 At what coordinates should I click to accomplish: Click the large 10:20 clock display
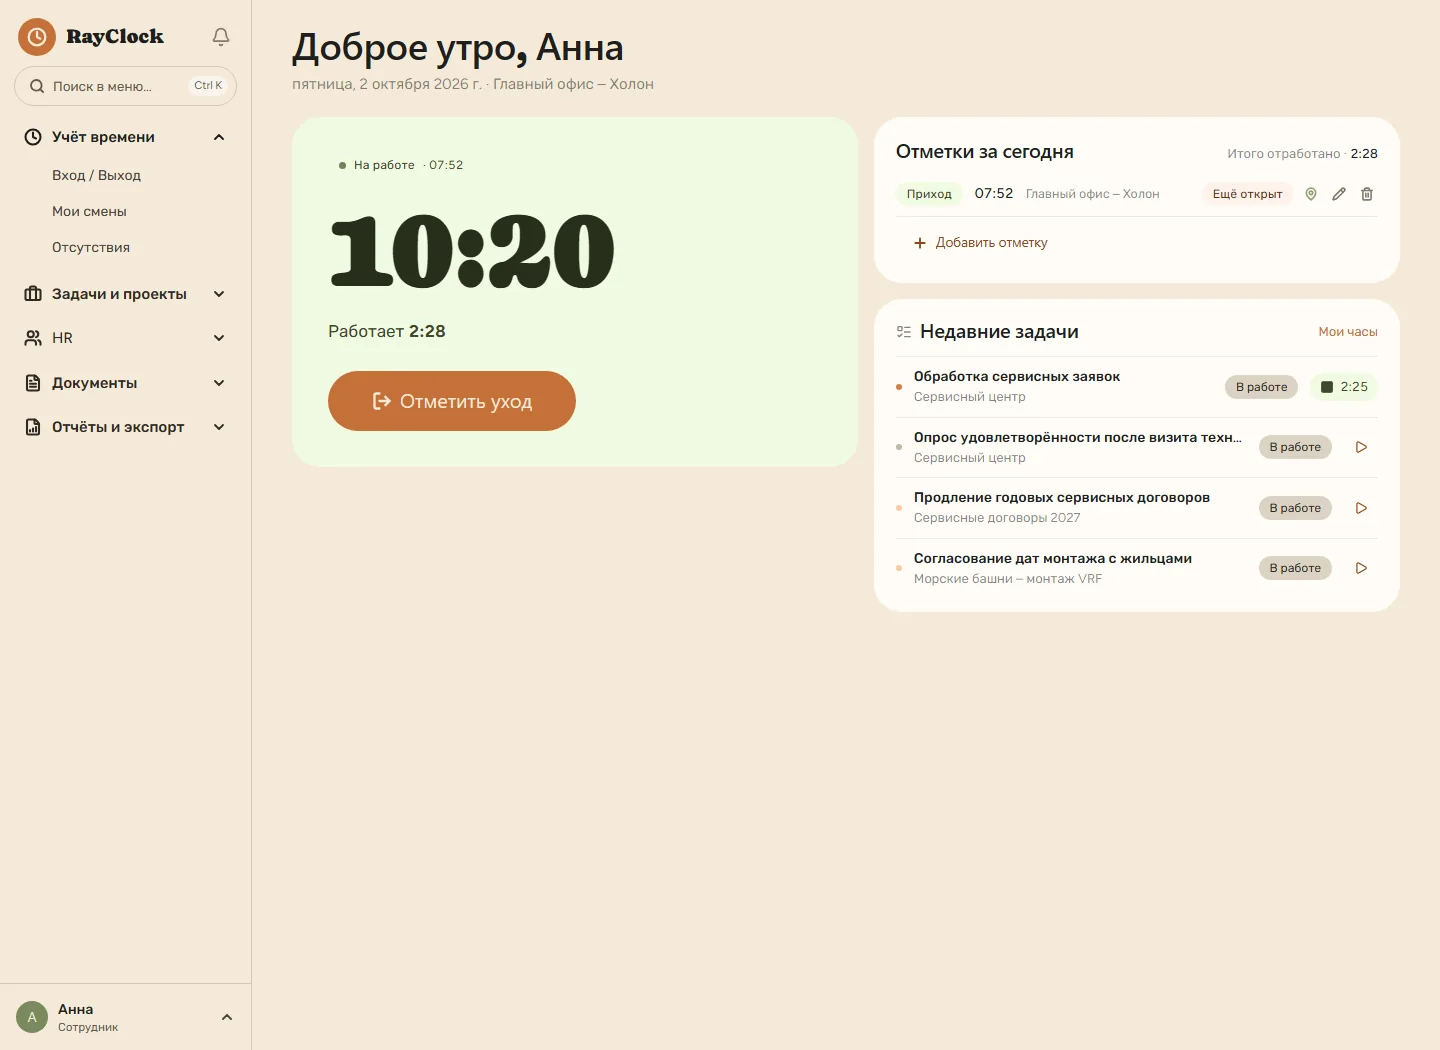(472, 252)
